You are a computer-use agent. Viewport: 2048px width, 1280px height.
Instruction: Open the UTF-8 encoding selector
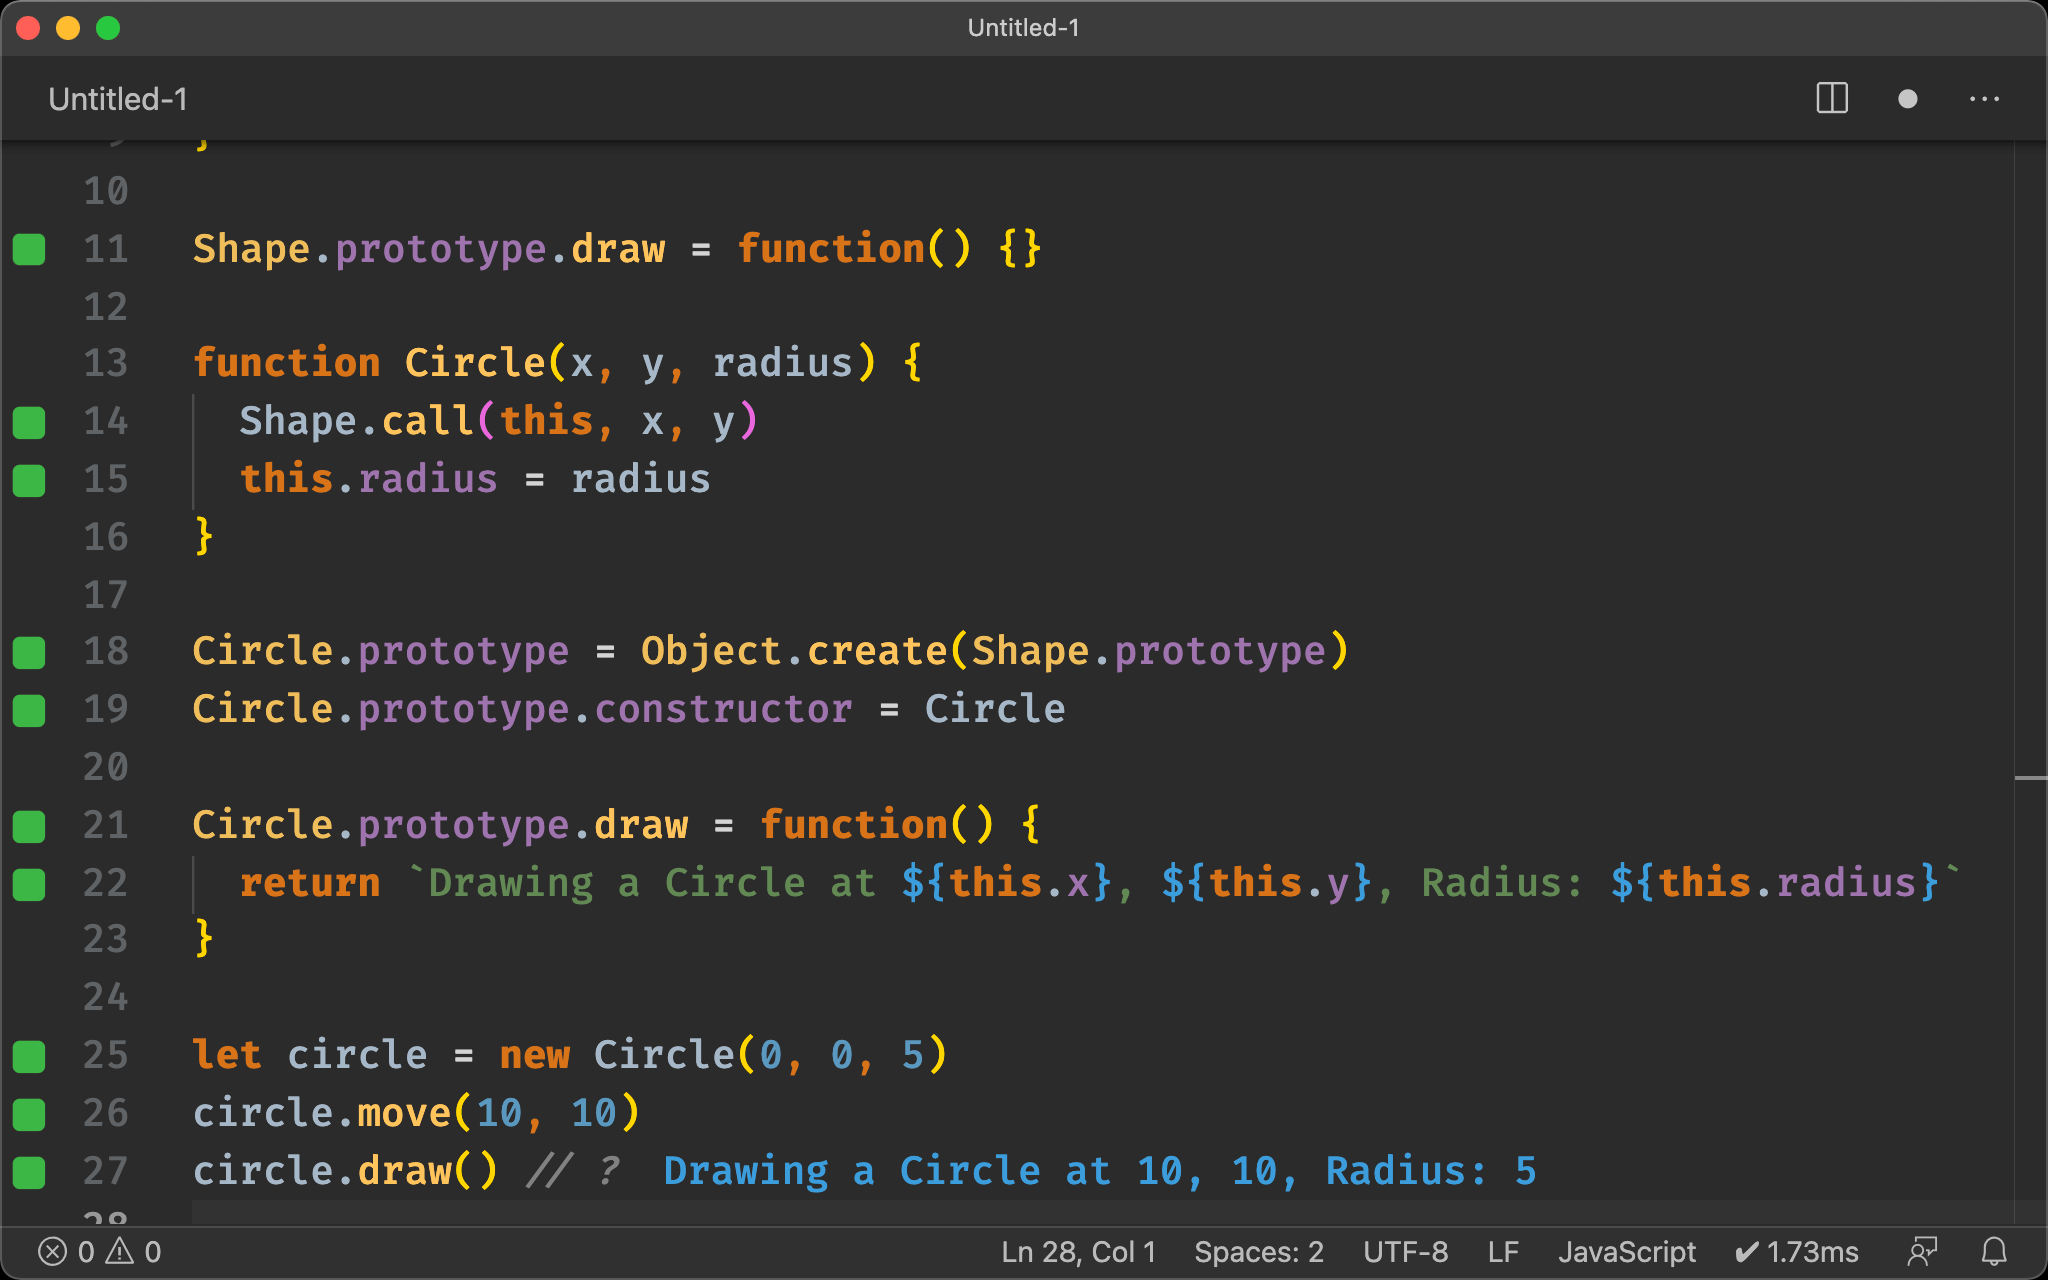coord(1404,1251)
